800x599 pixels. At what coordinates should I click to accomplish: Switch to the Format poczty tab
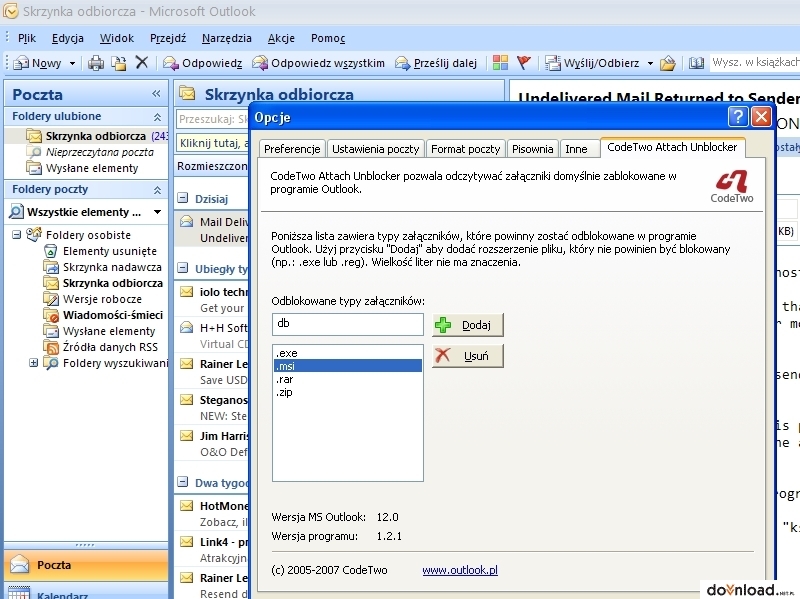tap(465, 149)
